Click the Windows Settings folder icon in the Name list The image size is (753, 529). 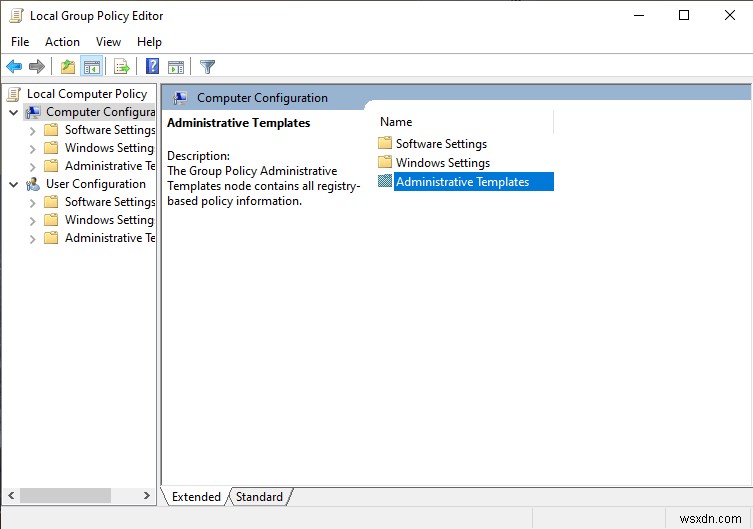click(385, 162)
